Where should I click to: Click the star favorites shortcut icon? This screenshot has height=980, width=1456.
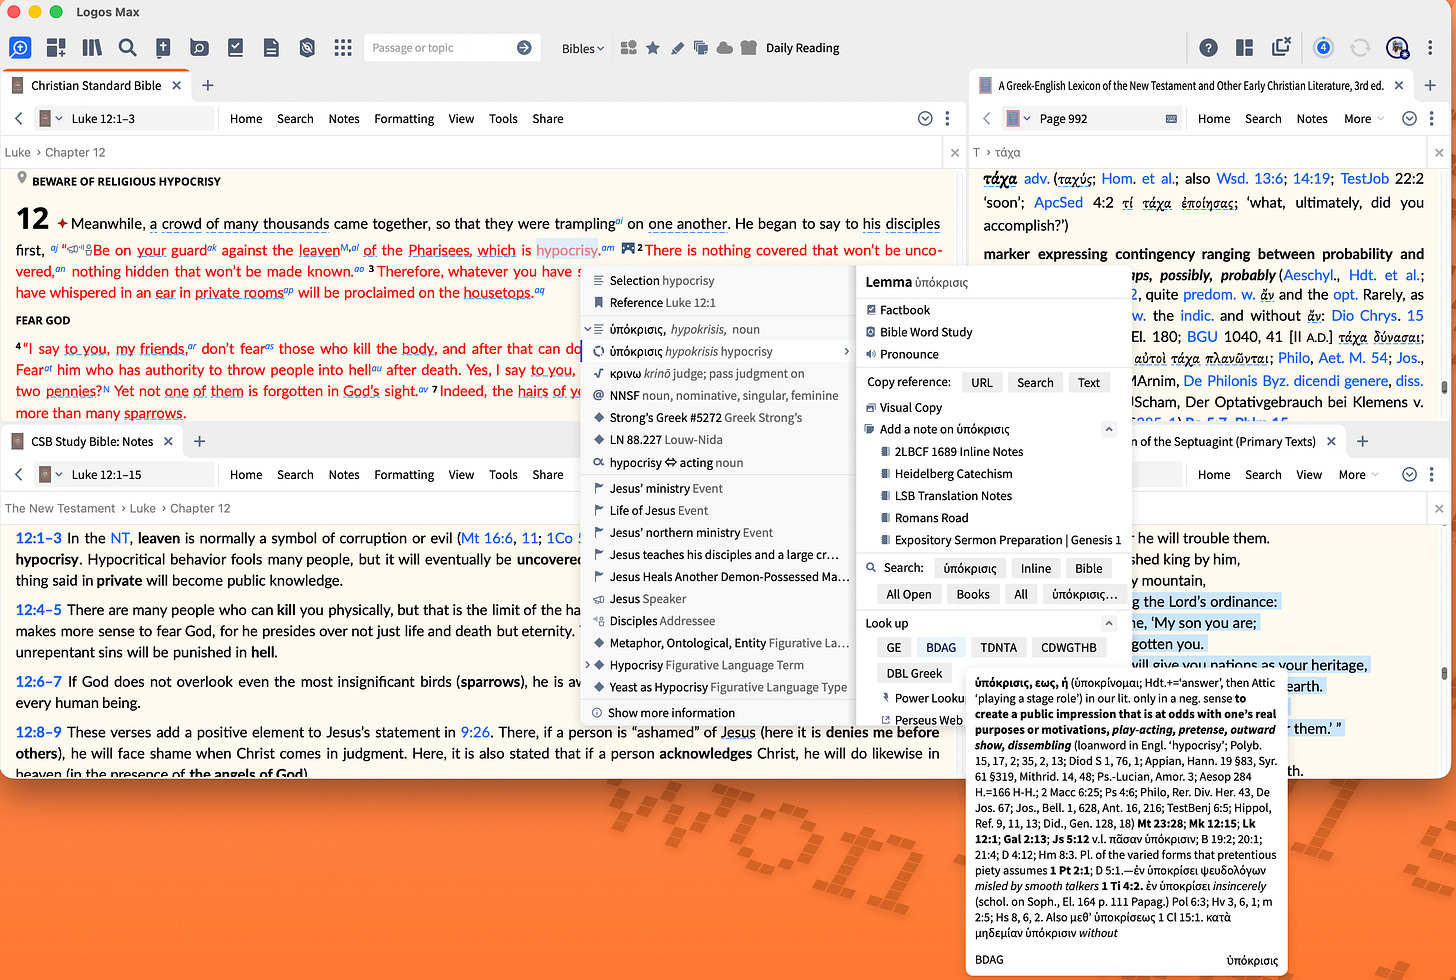[x=653, y=47]
